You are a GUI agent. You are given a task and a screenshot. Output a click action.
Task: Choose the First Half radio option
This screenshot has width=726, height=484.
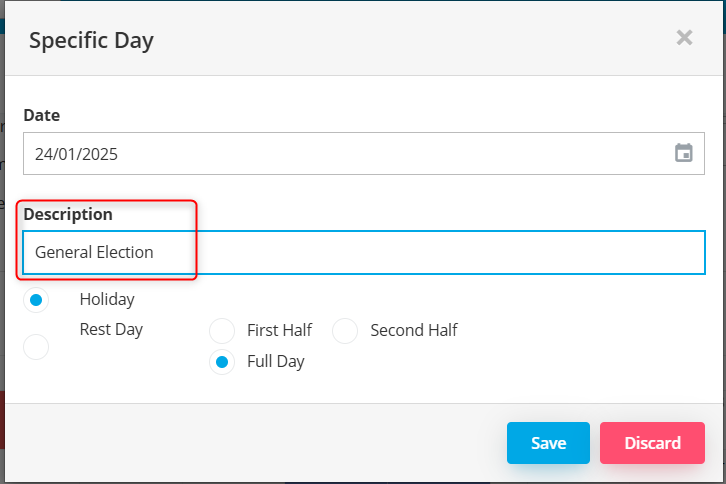(222, 331)
